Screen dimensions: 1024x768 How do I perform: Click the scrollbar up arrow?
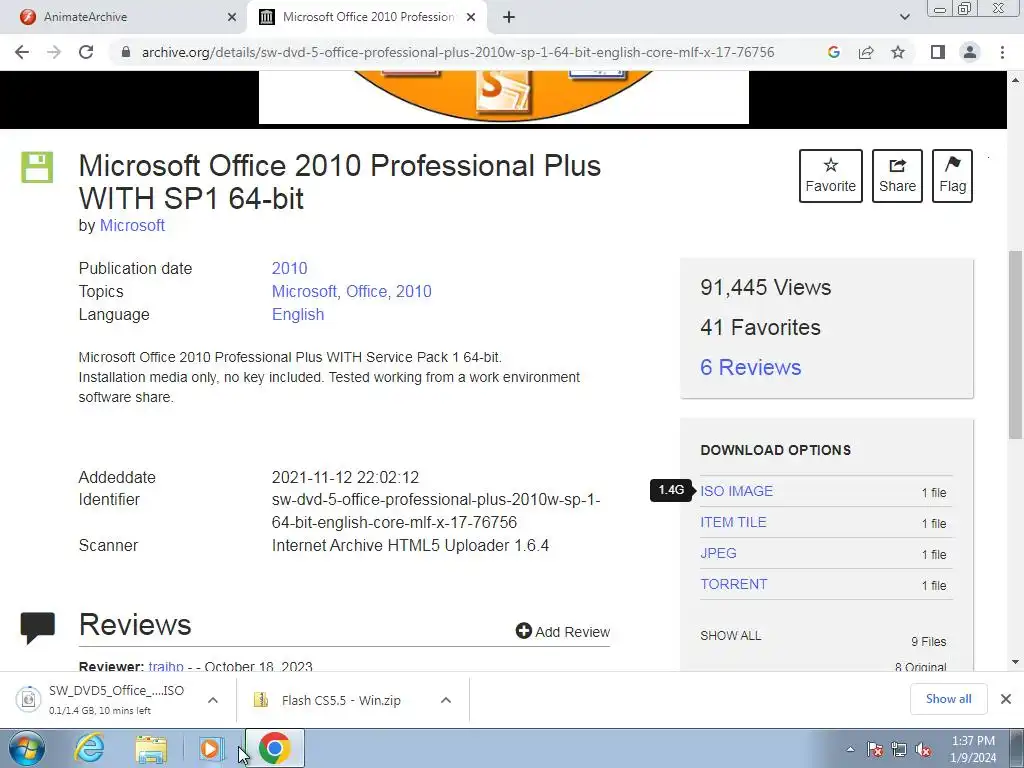coord(1015,80)
